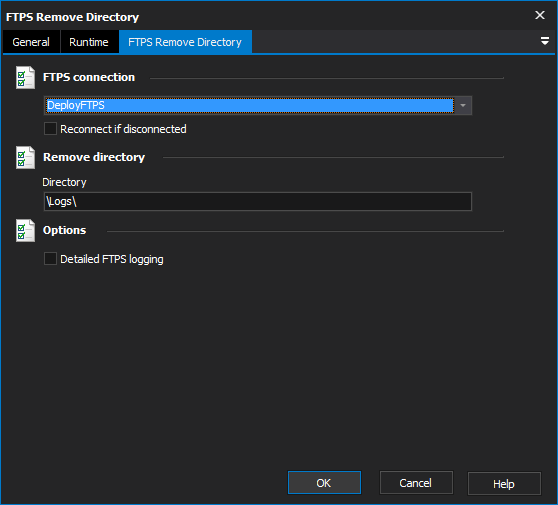Close the FTPS Remove Directory dialog
Viewport: 558px width, 505px height.
tap(540, 15)
